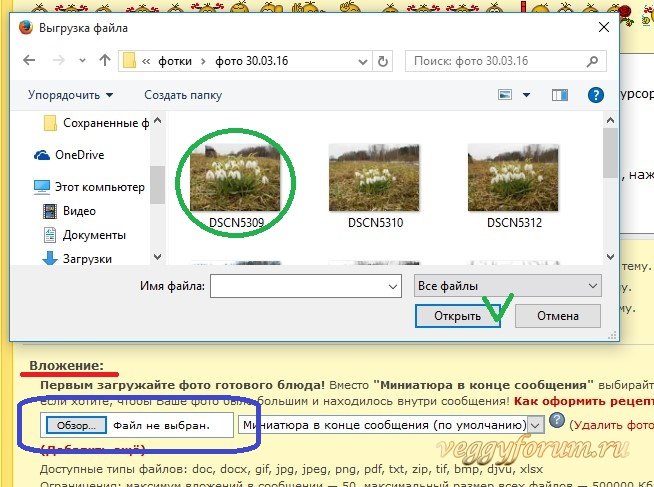Image resolution: width=654 pixels, height=487 pixels.
Task: Click the Открыть button
Action: pos(458,316)
